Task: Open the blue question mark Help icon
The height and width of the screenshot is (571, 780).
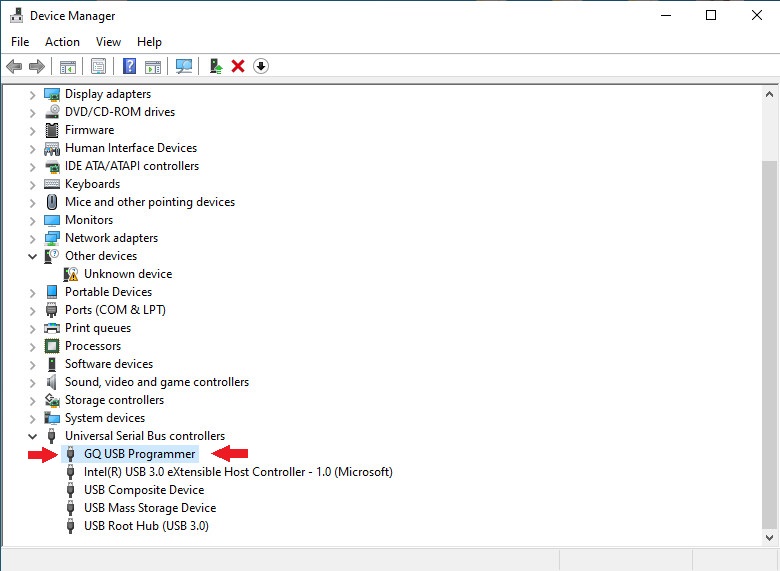Action: (x=129, y=66)
